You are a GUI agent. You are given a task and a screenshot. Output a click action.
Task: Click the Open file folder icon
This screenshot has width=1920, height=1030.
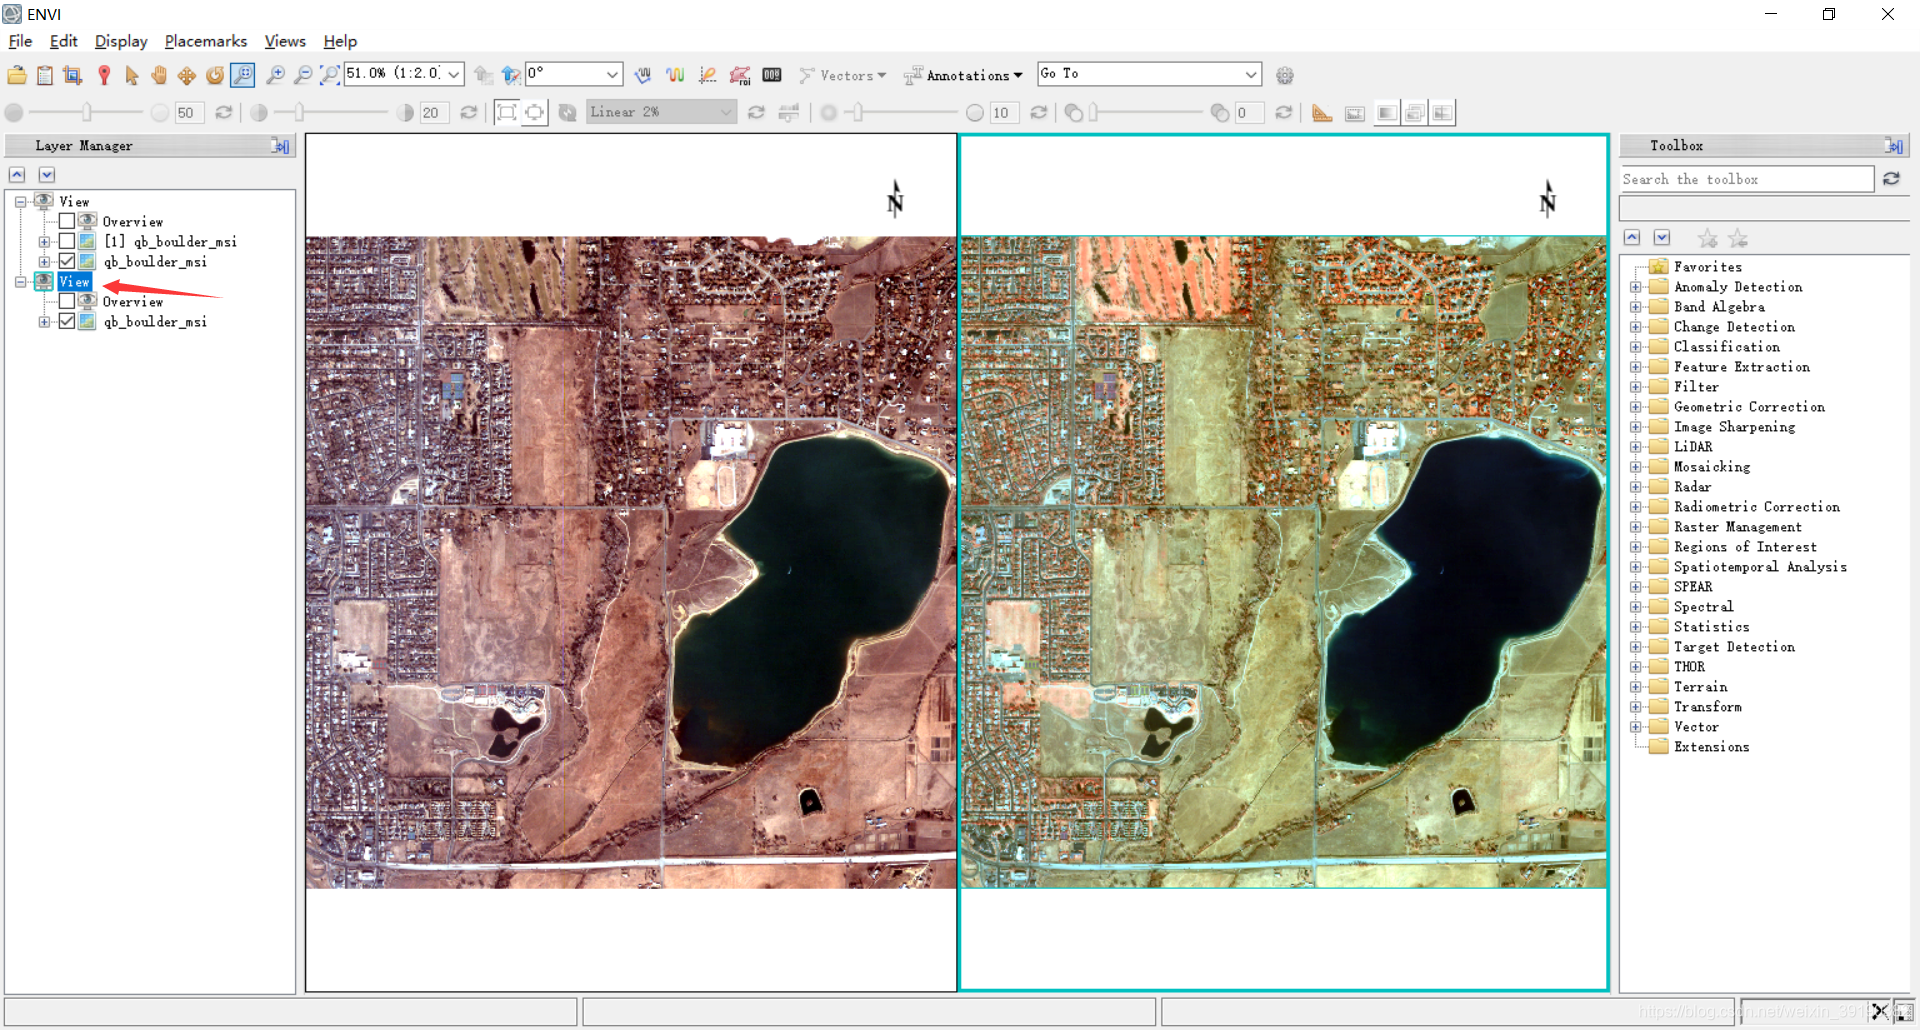click(17, 75)
